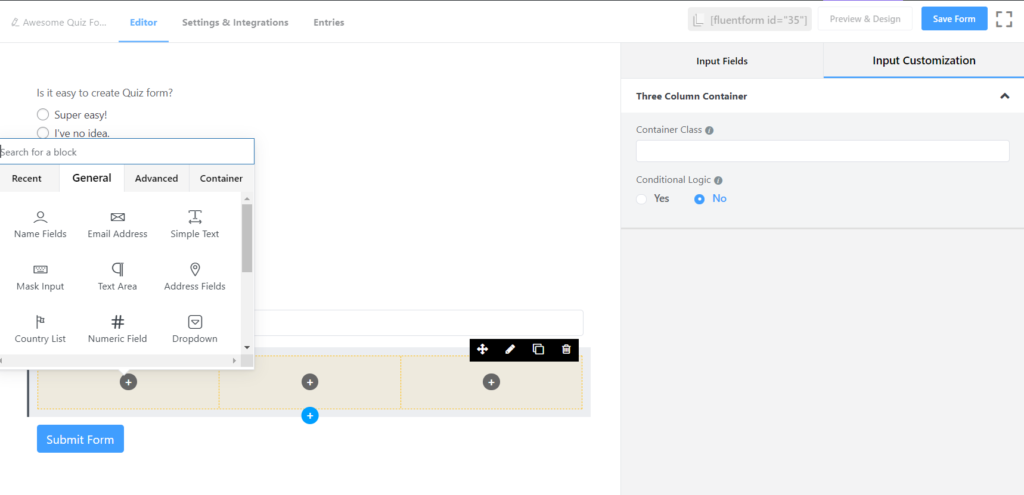
Task: Copy the fluentform id="35" shortcode
Action: pos(750,20)
